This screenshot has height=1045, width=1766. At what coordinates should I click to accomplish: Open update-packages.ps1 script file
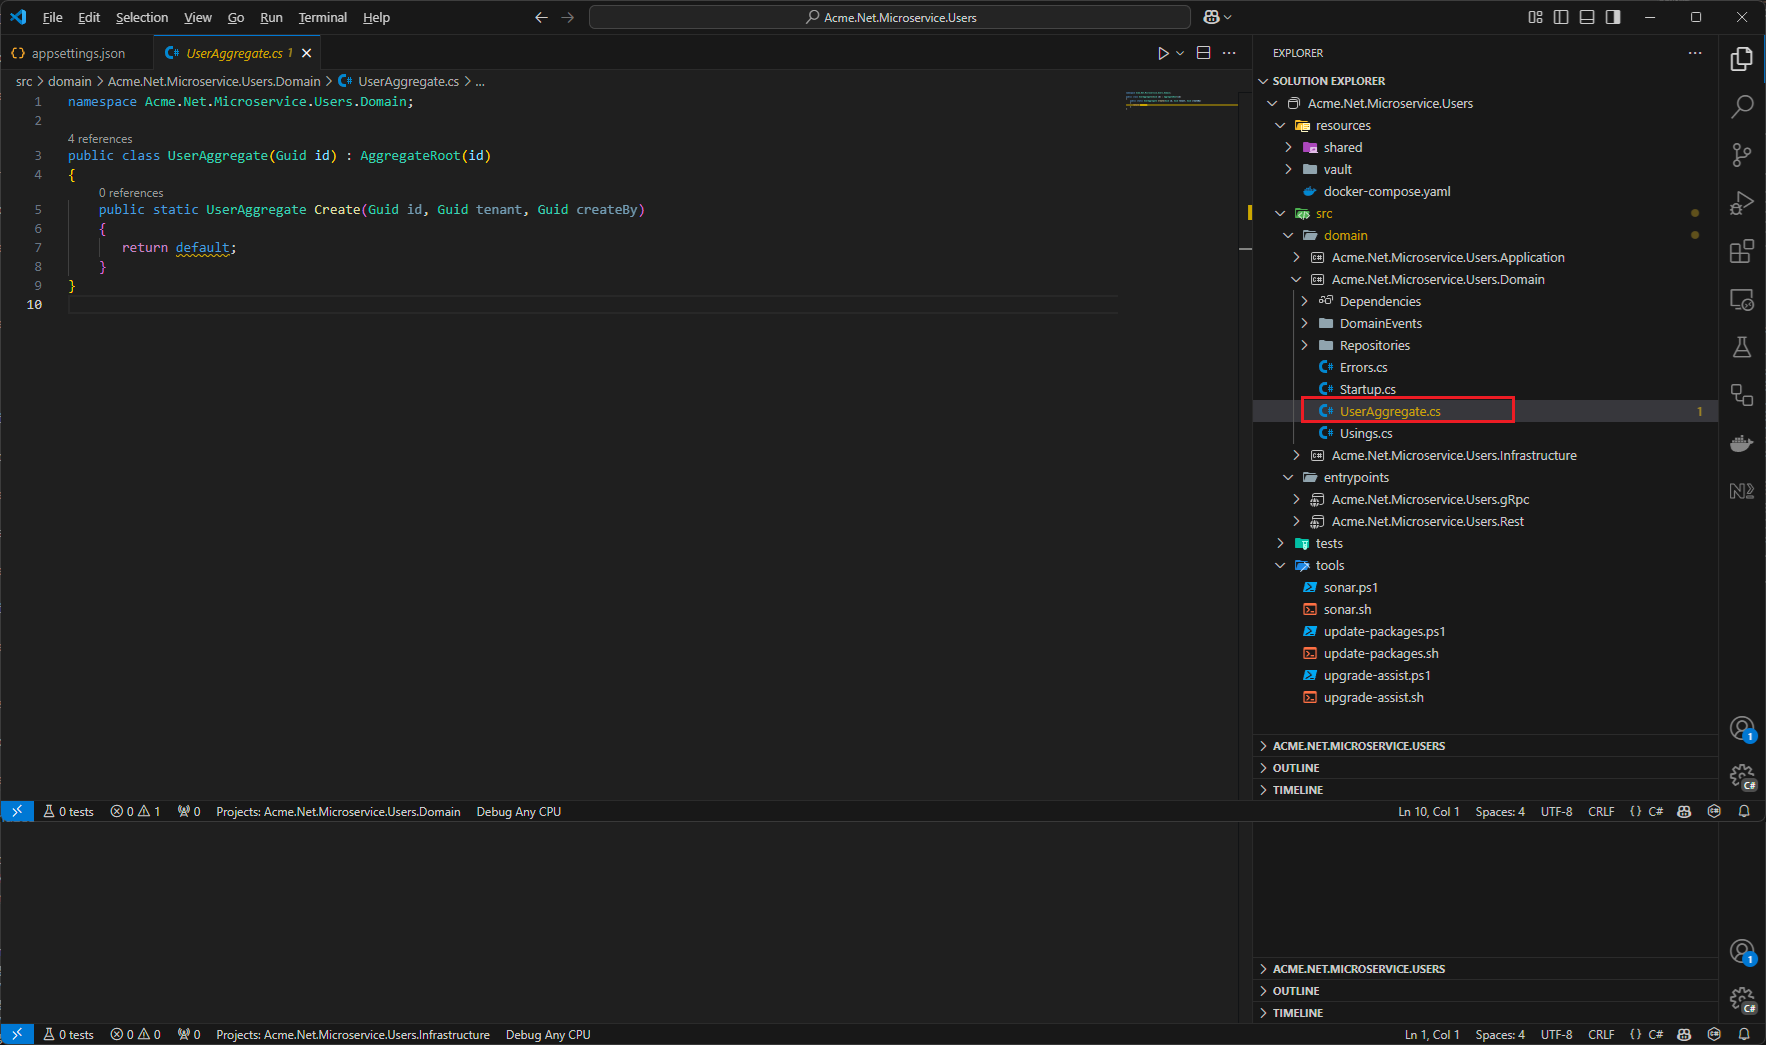1384,631
